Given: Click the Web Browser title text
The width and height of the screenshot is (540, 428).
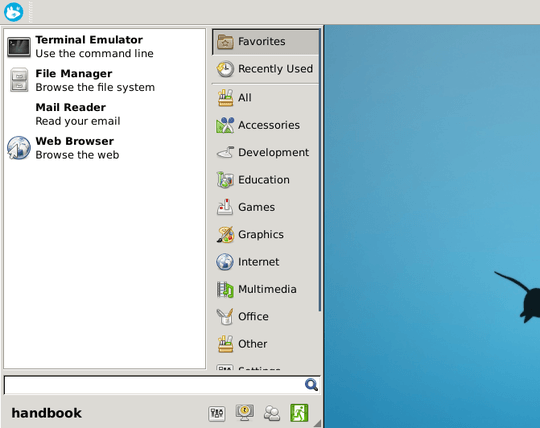Looking at the screenshot, I should point(74,141).
